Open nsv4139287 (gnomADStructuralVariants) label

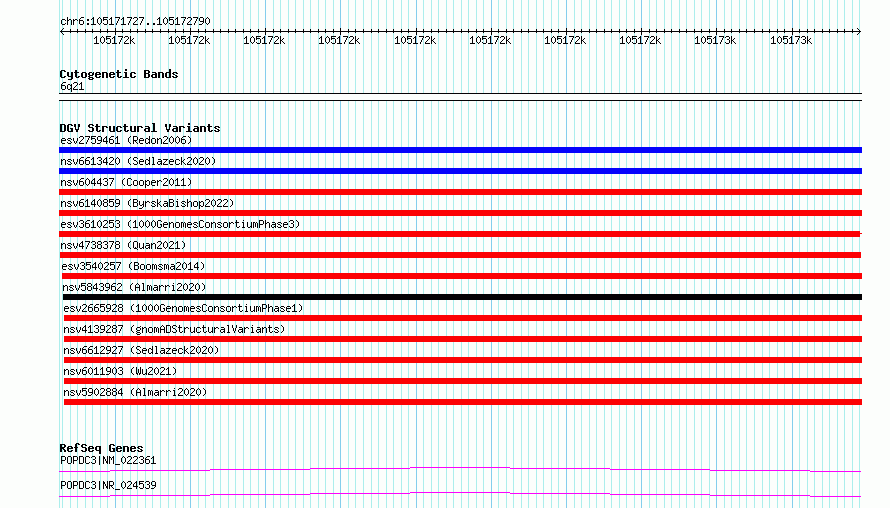tap(174, 329)
